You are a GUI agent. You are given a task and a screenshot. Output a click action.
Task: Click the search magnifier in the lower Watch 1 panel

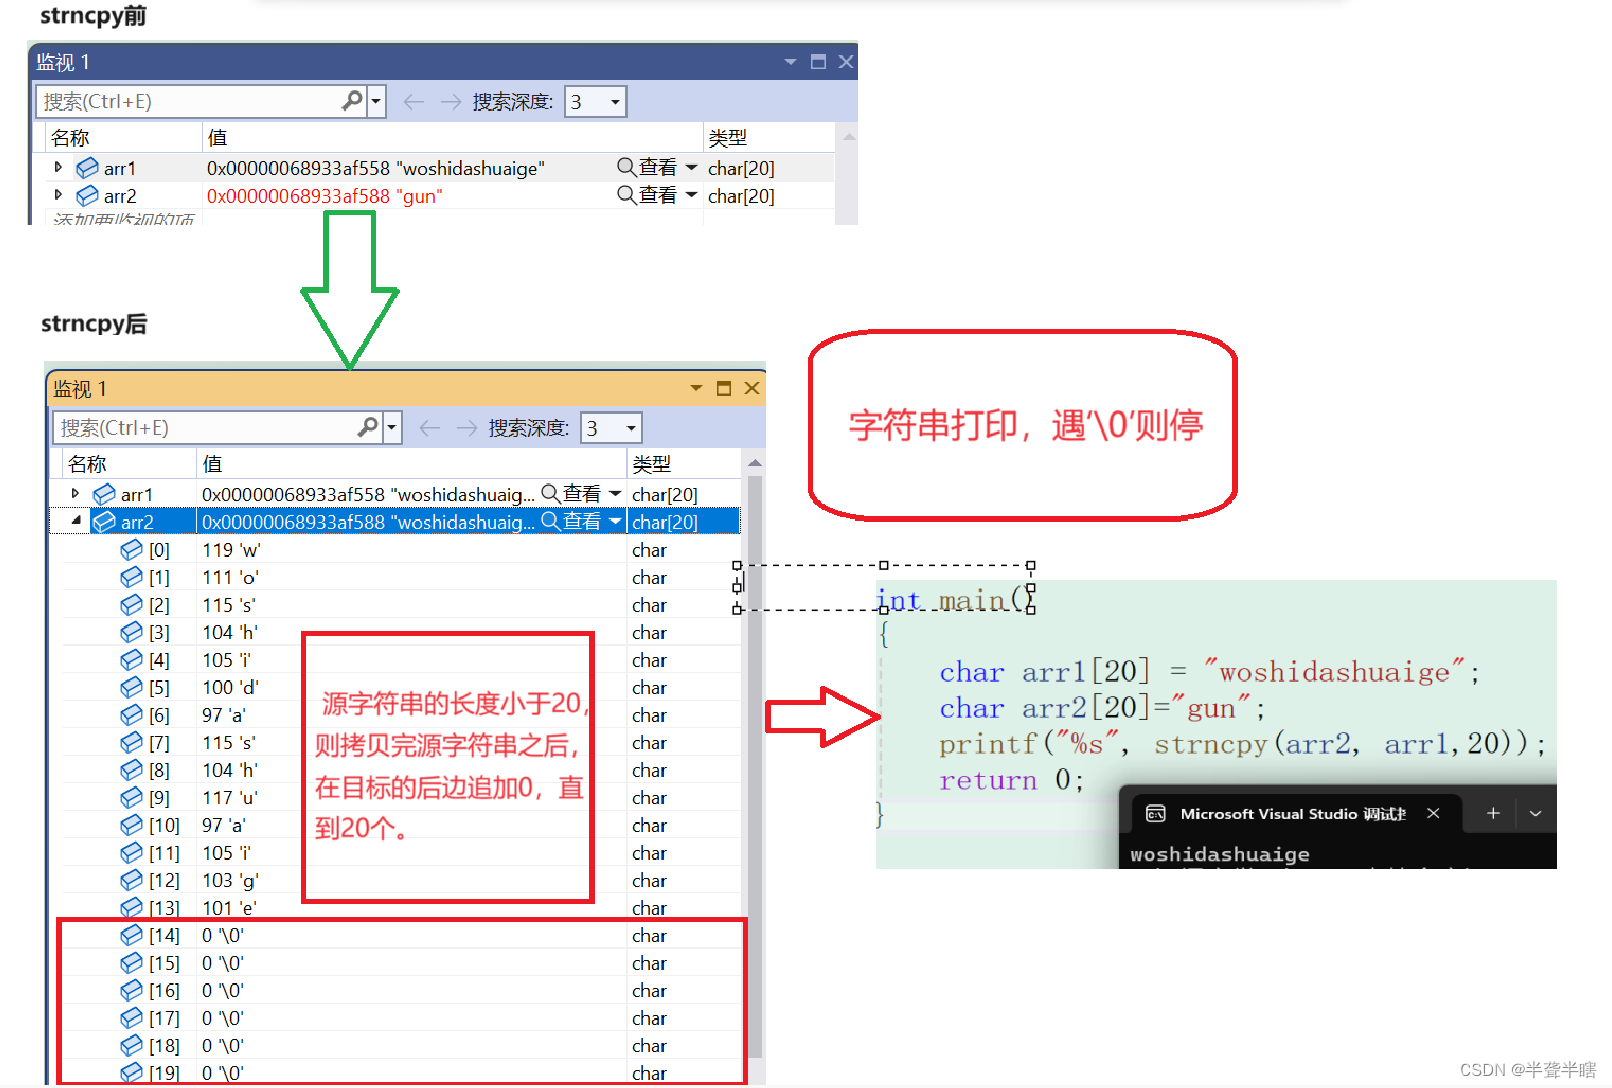tap(368, 427)
